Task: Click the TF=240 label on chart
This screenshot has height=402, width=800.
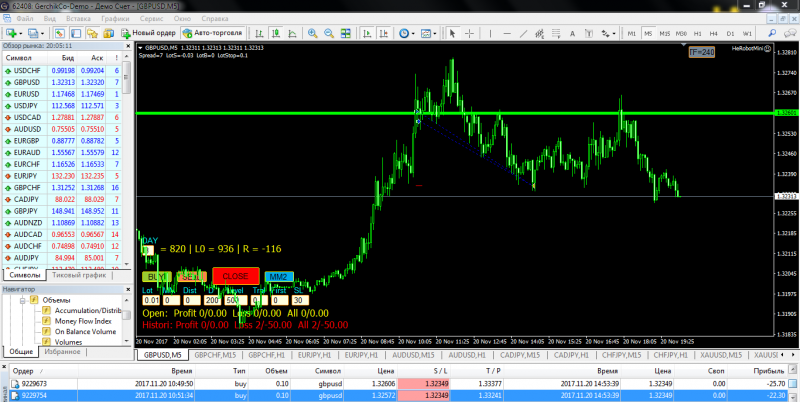Action: 702,52
